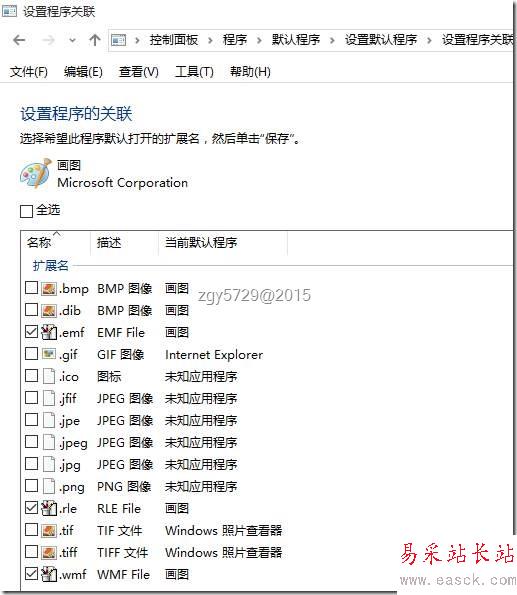Click the .ico blank file icon

49,376
